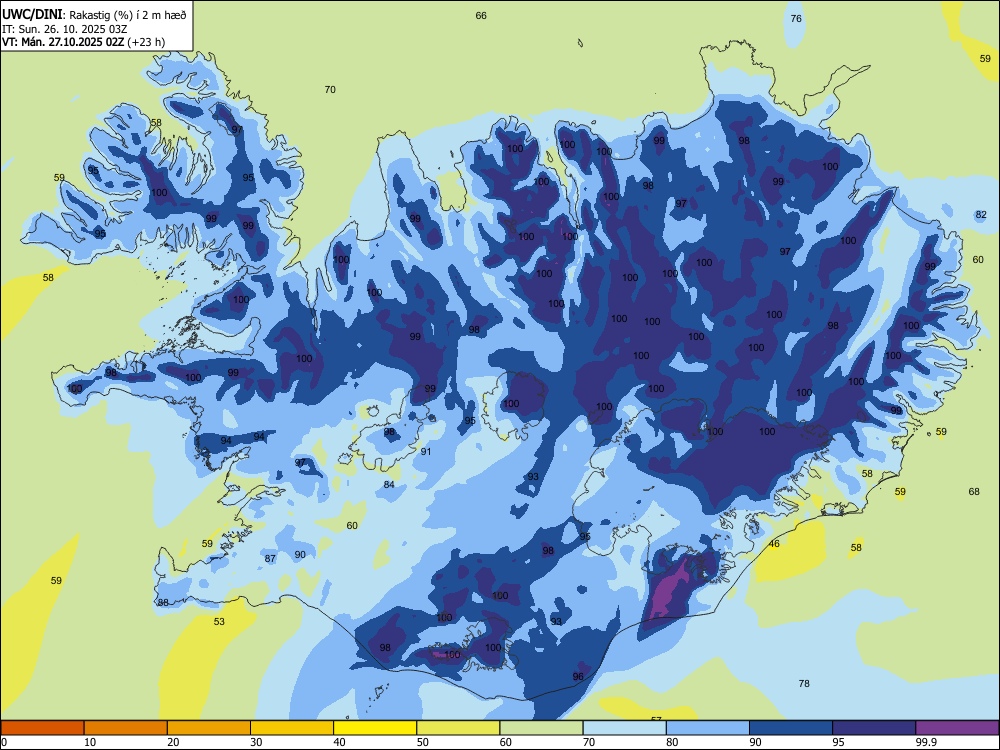This screenshot has width=1000, height=750.
Task: Click the title text 'UWC/DINI: Rakastig (%) í 2 m hæð'
Action: tap(94, 15)
